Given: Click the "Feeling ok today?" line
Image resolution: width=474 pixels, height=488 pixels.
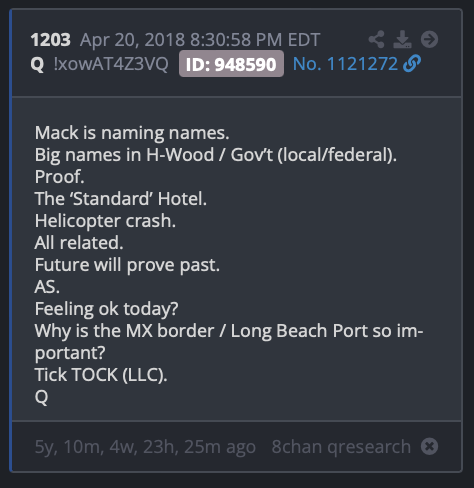Looking at the screenshot, I should 106,309.
